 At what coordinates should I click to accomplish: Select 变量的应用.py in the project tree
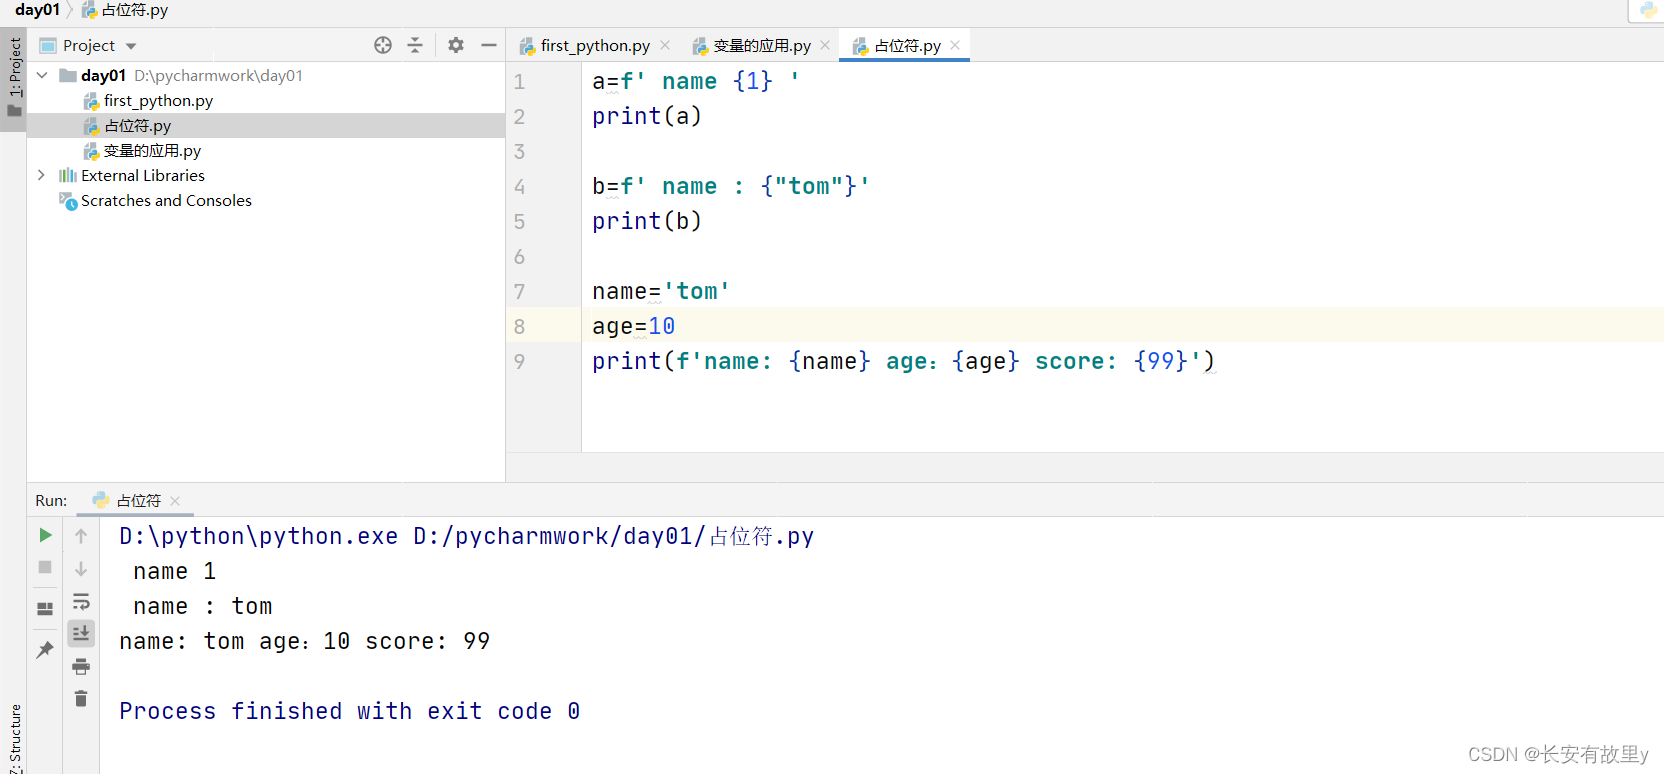coord(152,150)
